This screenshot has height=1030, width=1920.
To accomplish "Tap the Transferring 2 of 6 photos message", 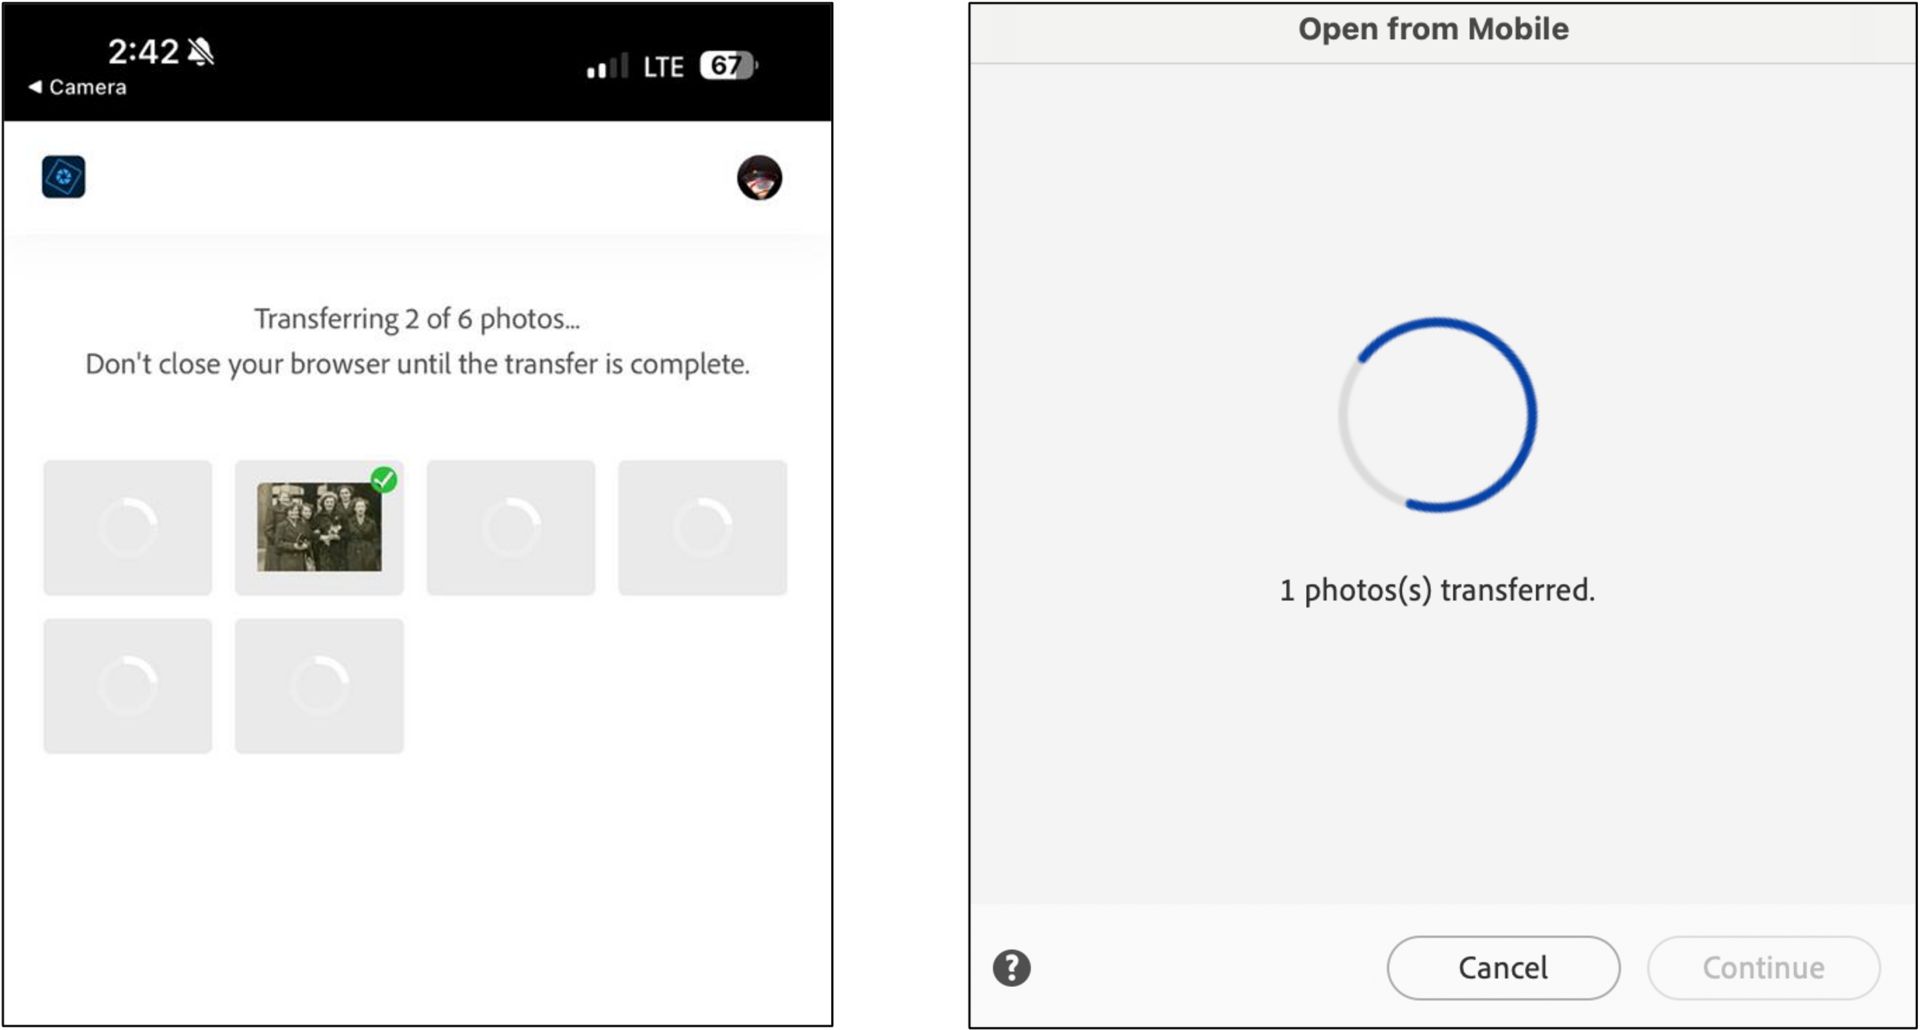I will click(417, 319).
